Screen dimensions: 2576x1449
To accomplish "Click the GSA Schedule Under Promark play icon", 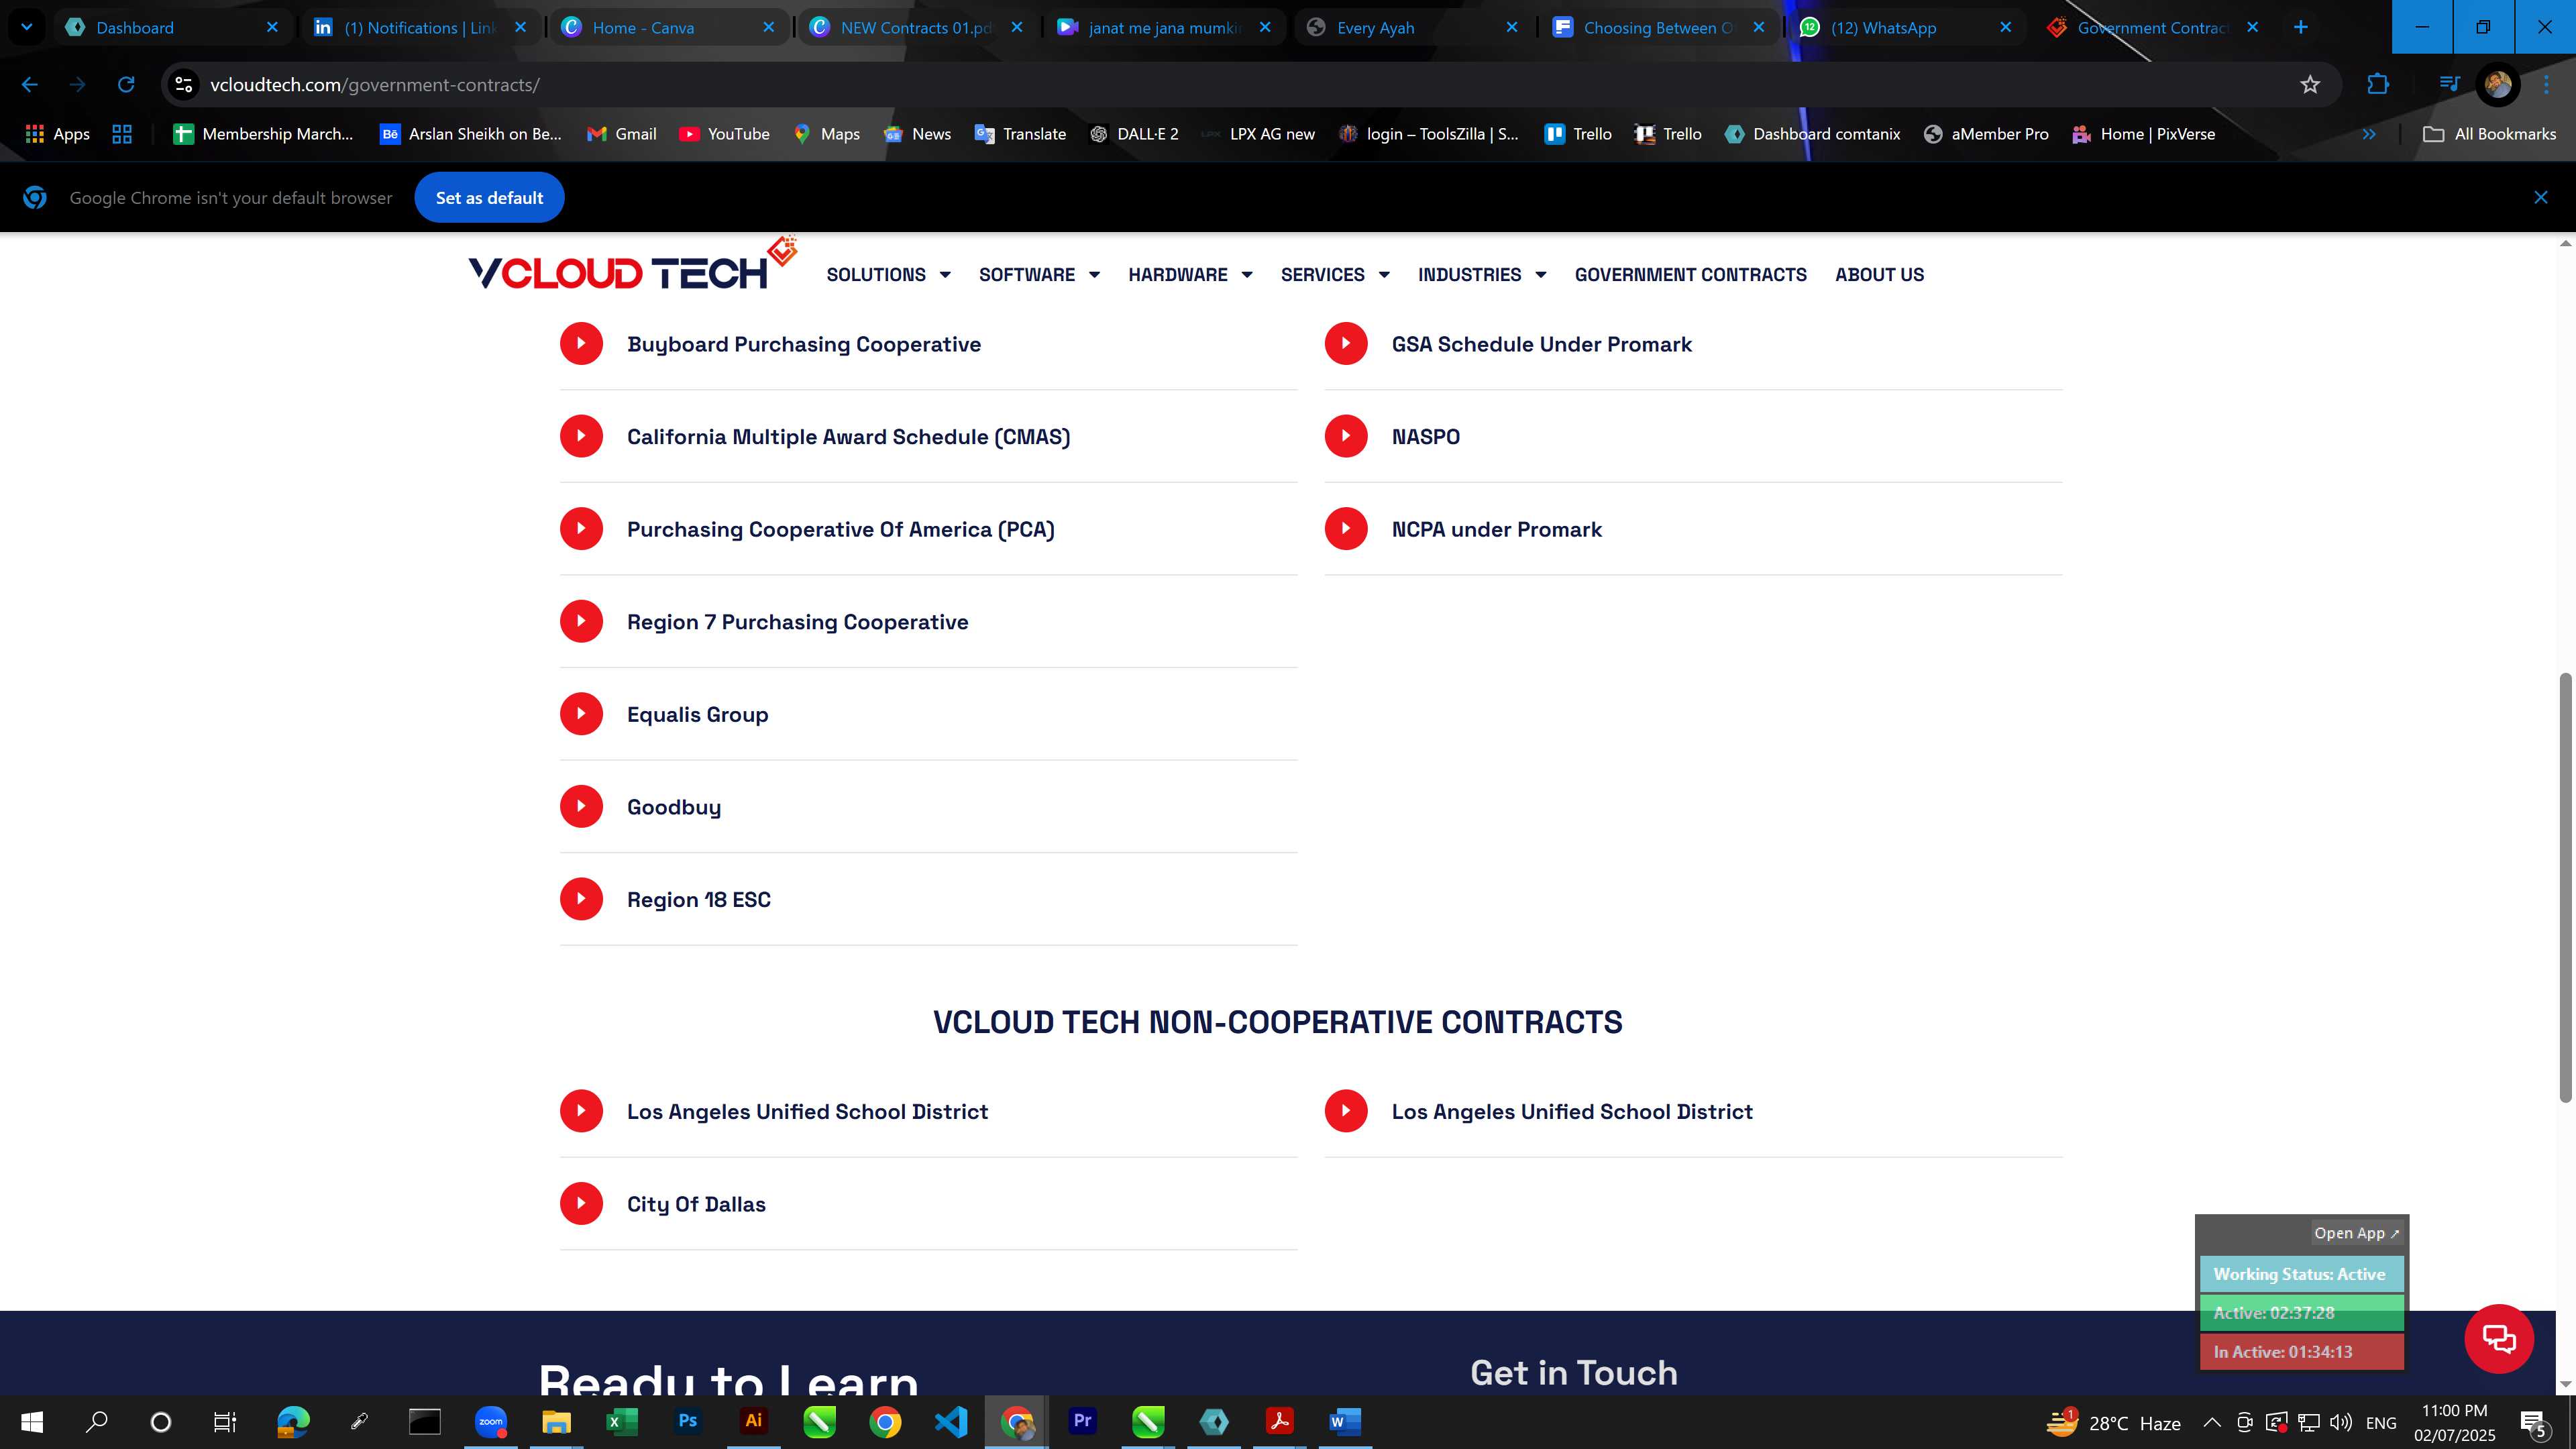I will tap(1346, 343).
